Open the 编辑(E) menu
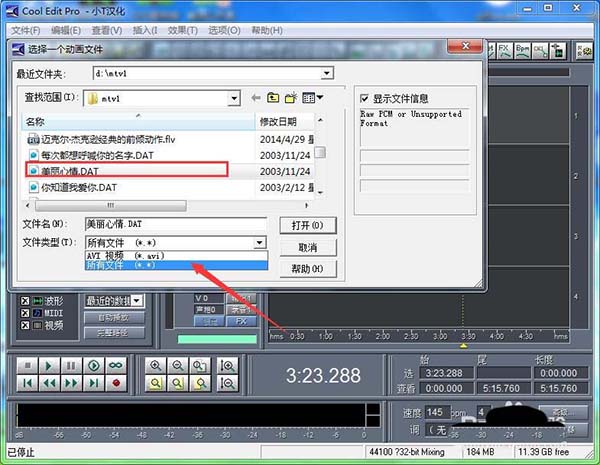The image size is (600, 465). coord(66,30)
